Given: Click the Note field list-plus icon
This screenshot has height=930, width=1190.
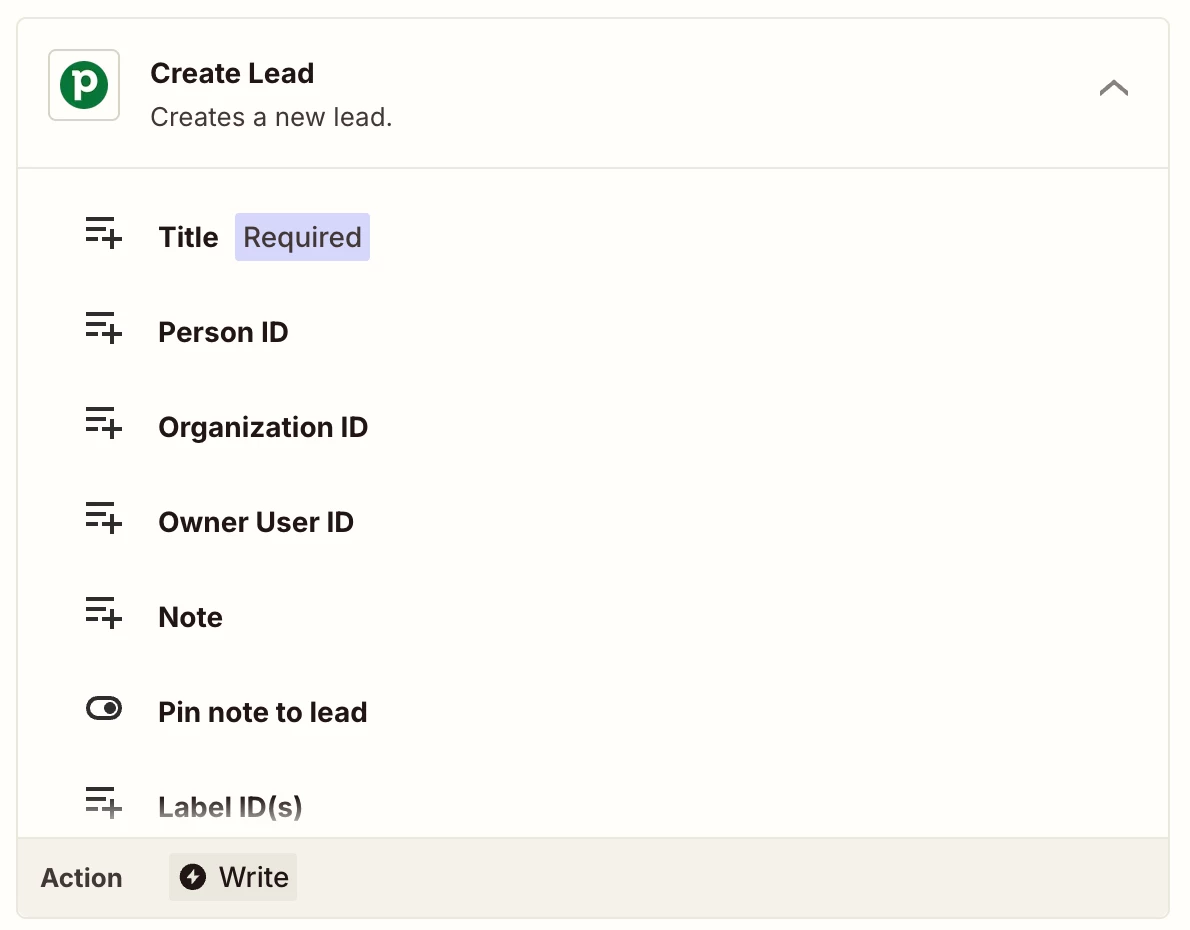Looking at the screenshot, I should click(103, 613).
